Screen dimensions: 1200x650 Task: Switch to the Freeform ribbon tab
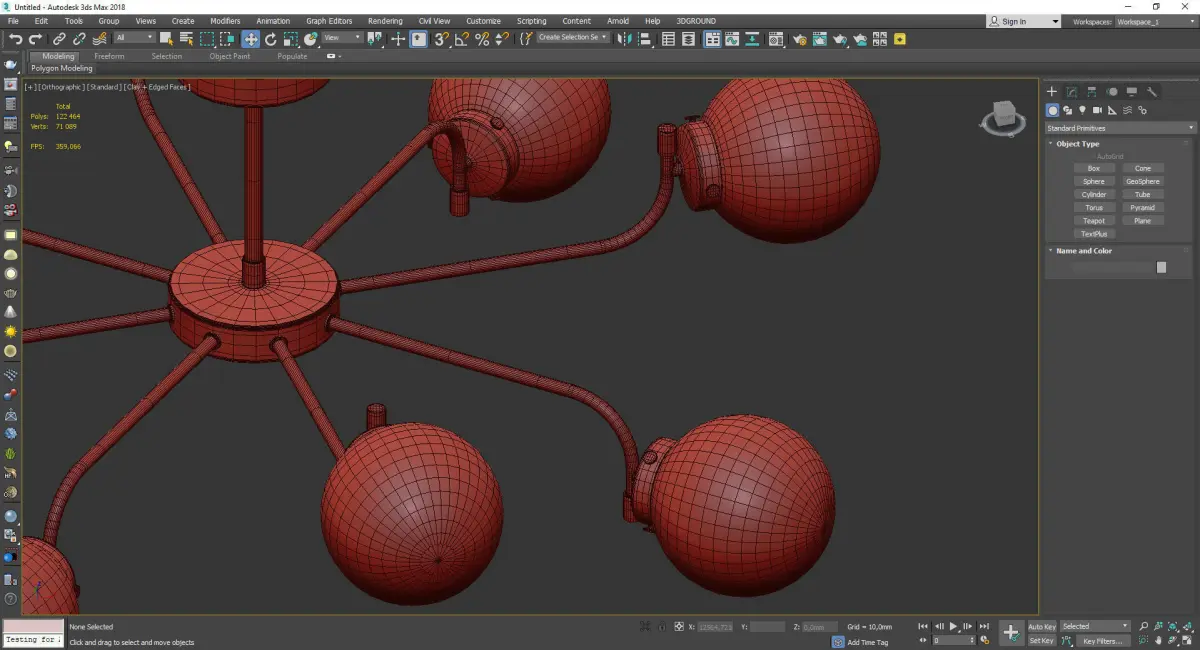coord(109,56)
